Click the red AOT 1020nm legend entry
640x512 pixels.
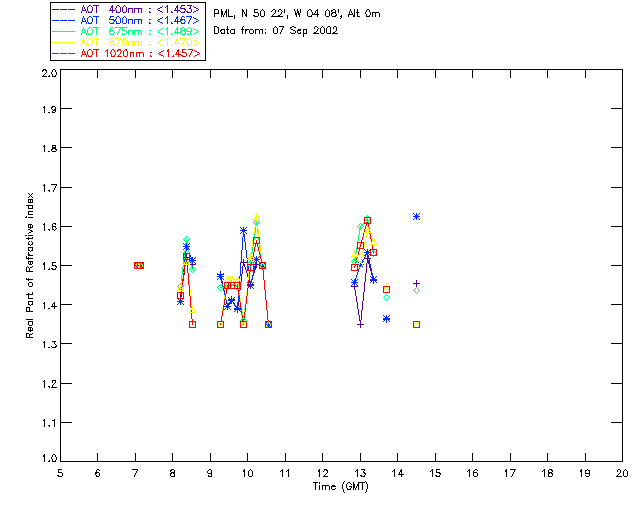[x=128, y=52]
